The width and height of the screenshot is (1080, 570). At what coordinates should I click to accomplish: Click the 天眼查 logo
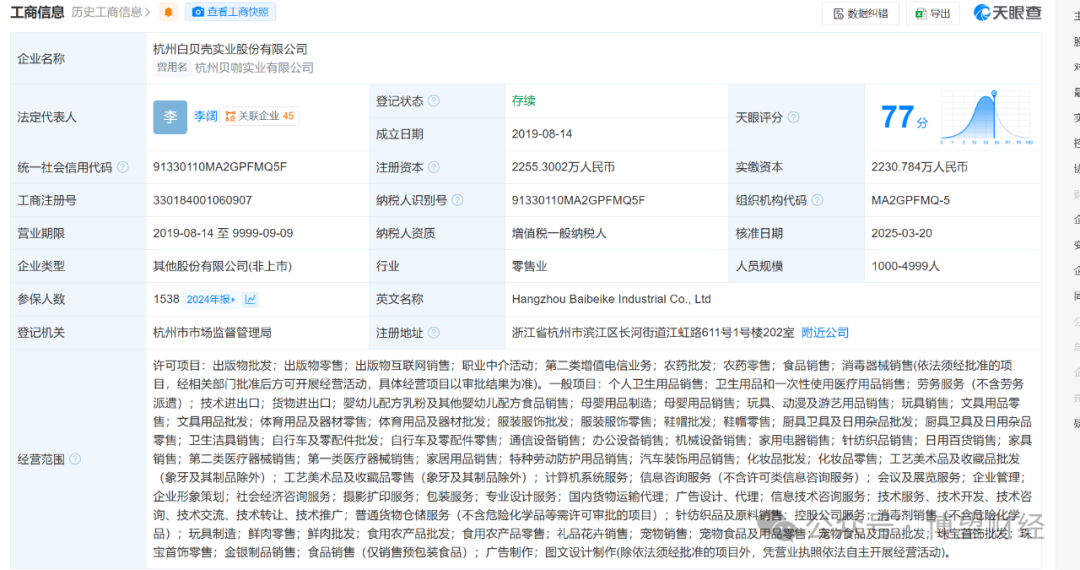coord(1007,12)
